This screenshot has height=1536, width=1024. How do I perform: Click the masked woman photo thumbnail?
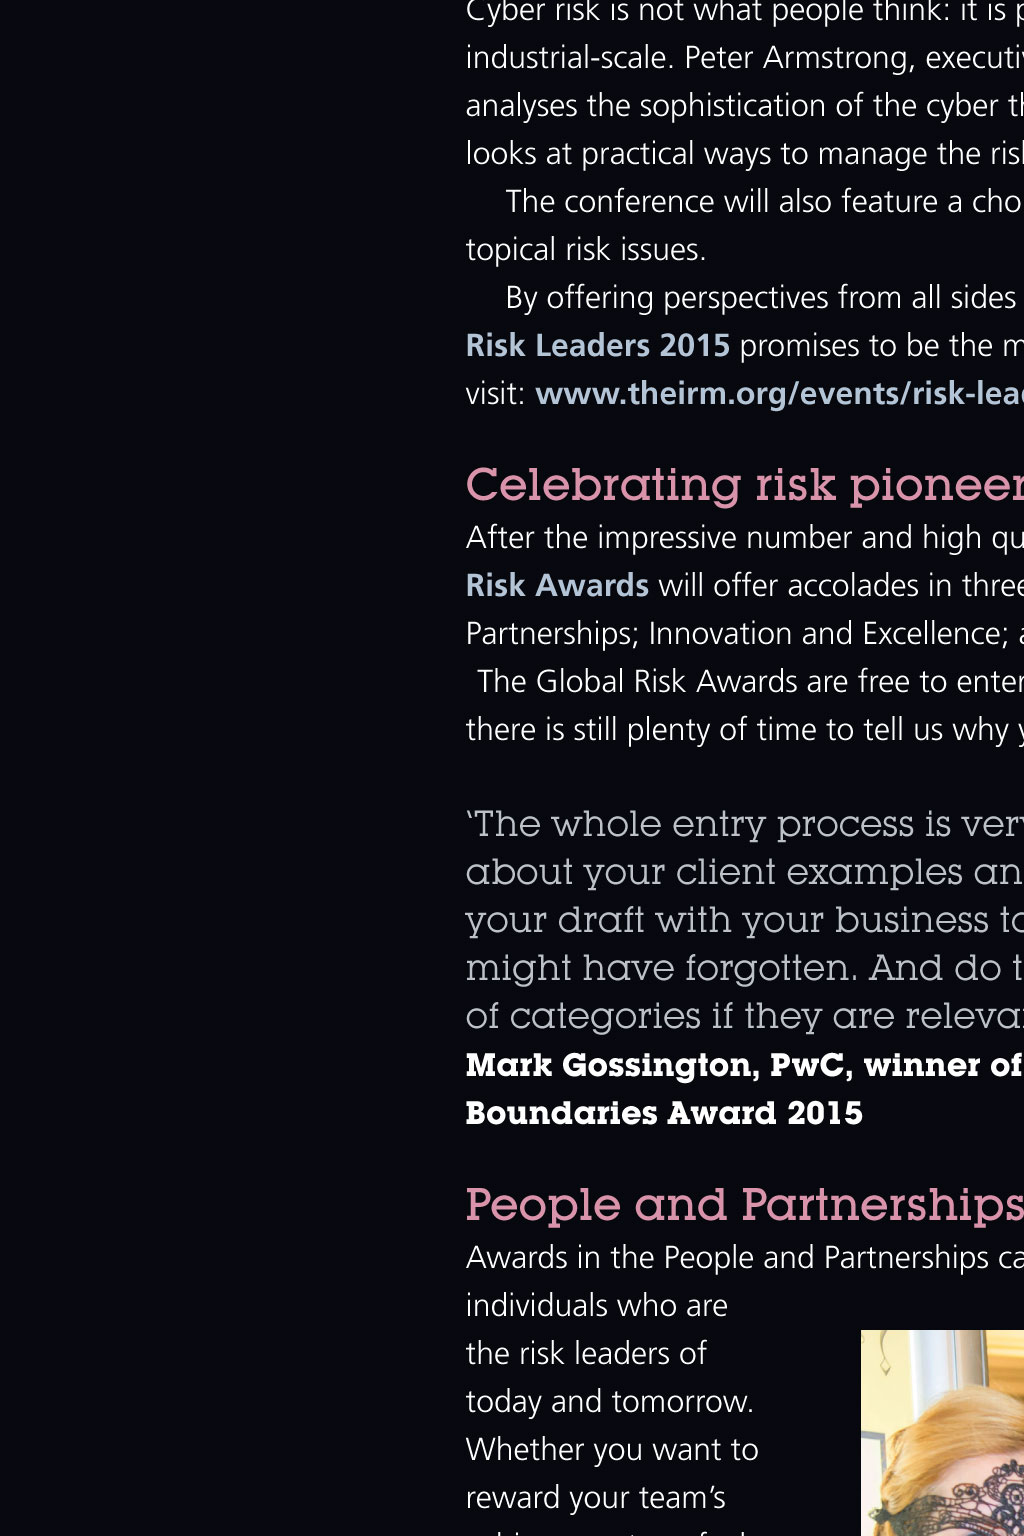pyautogui.click(x=942, y=1433)
